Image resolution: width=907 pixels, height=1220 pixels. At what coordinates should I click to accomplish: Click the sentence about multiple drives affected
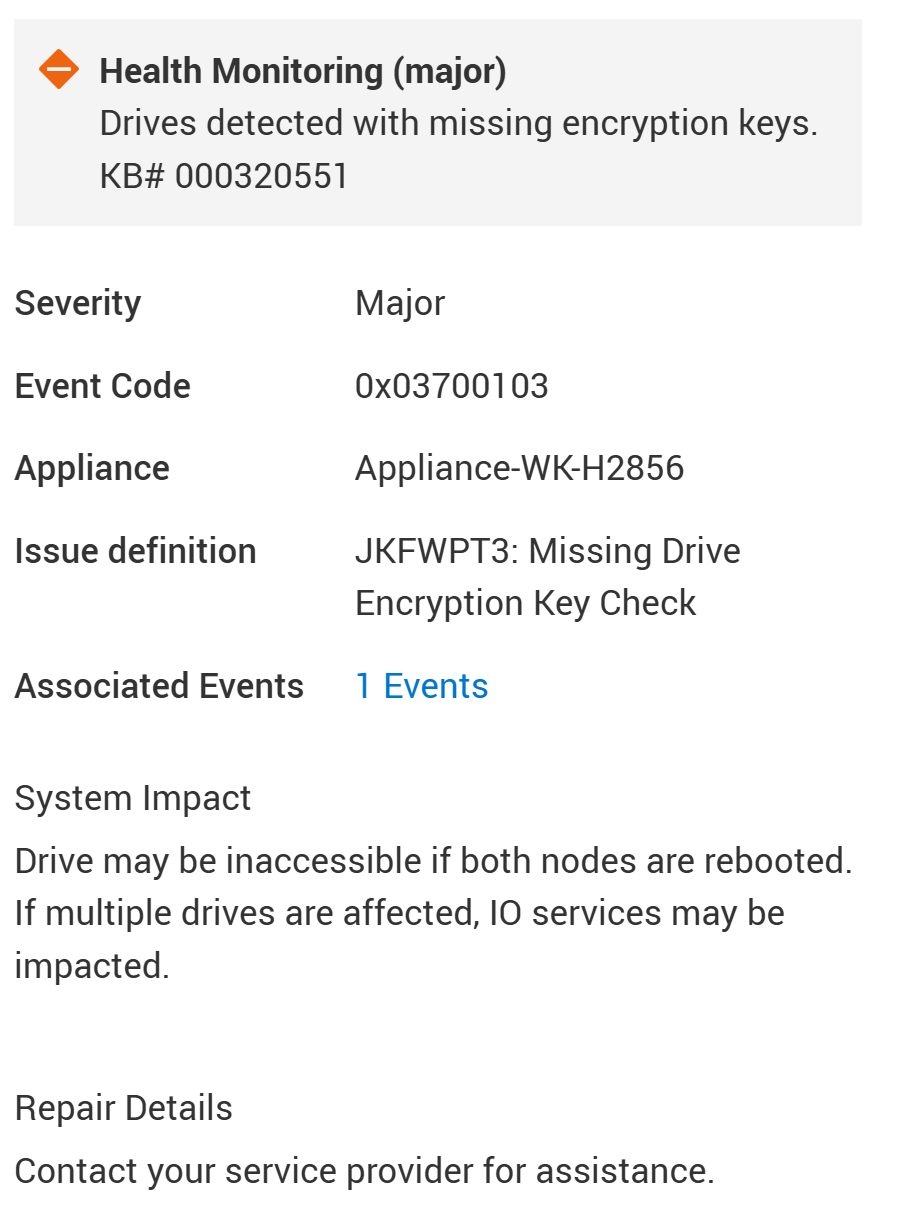(x=399, y=913)
